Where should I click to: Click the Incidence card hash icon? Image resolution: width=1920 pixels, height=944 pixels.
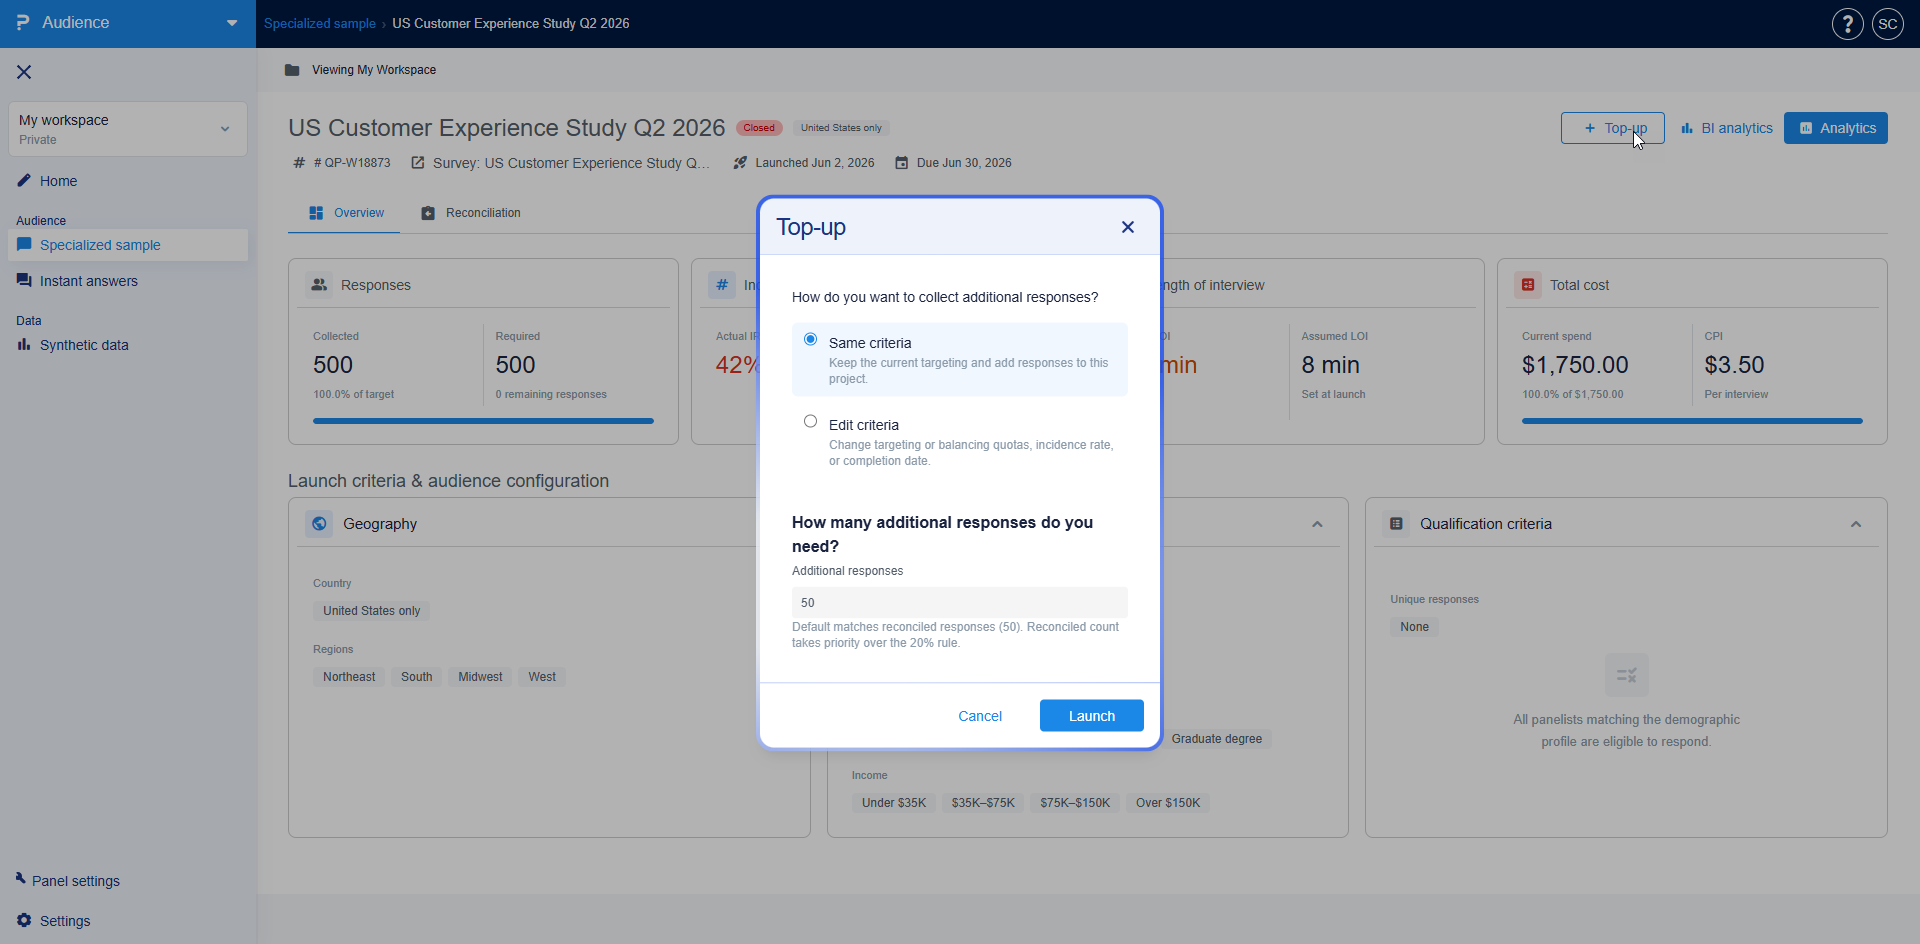click(722, 285)
